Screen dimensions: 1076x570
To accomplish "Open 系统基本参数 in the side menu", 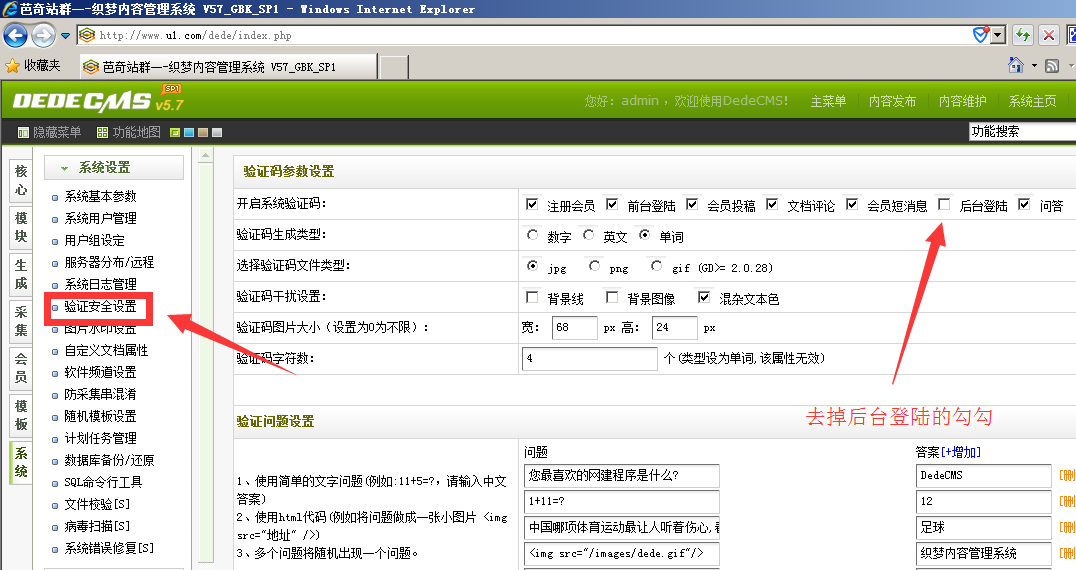I will click(x=100, y=196).
